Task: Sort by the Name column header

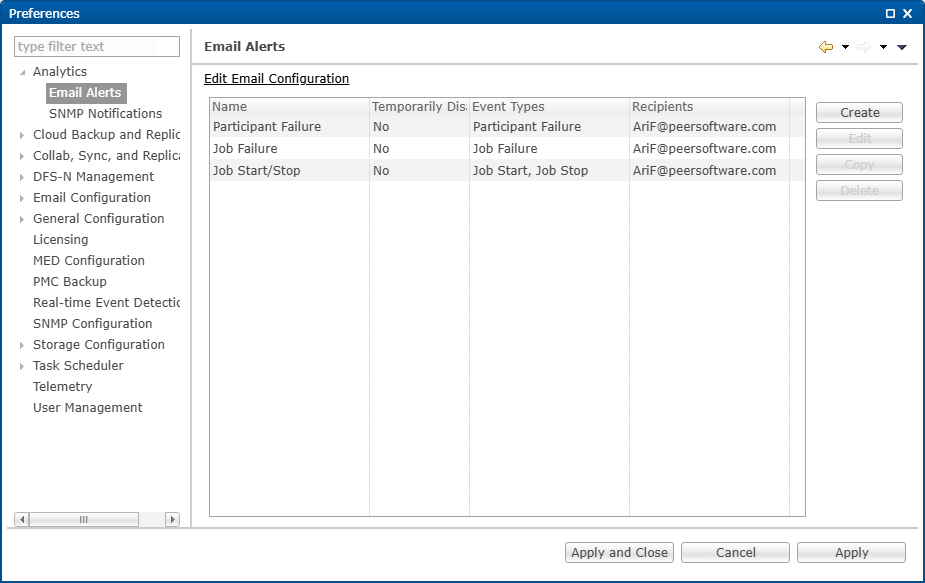Action: pos(290,107)
